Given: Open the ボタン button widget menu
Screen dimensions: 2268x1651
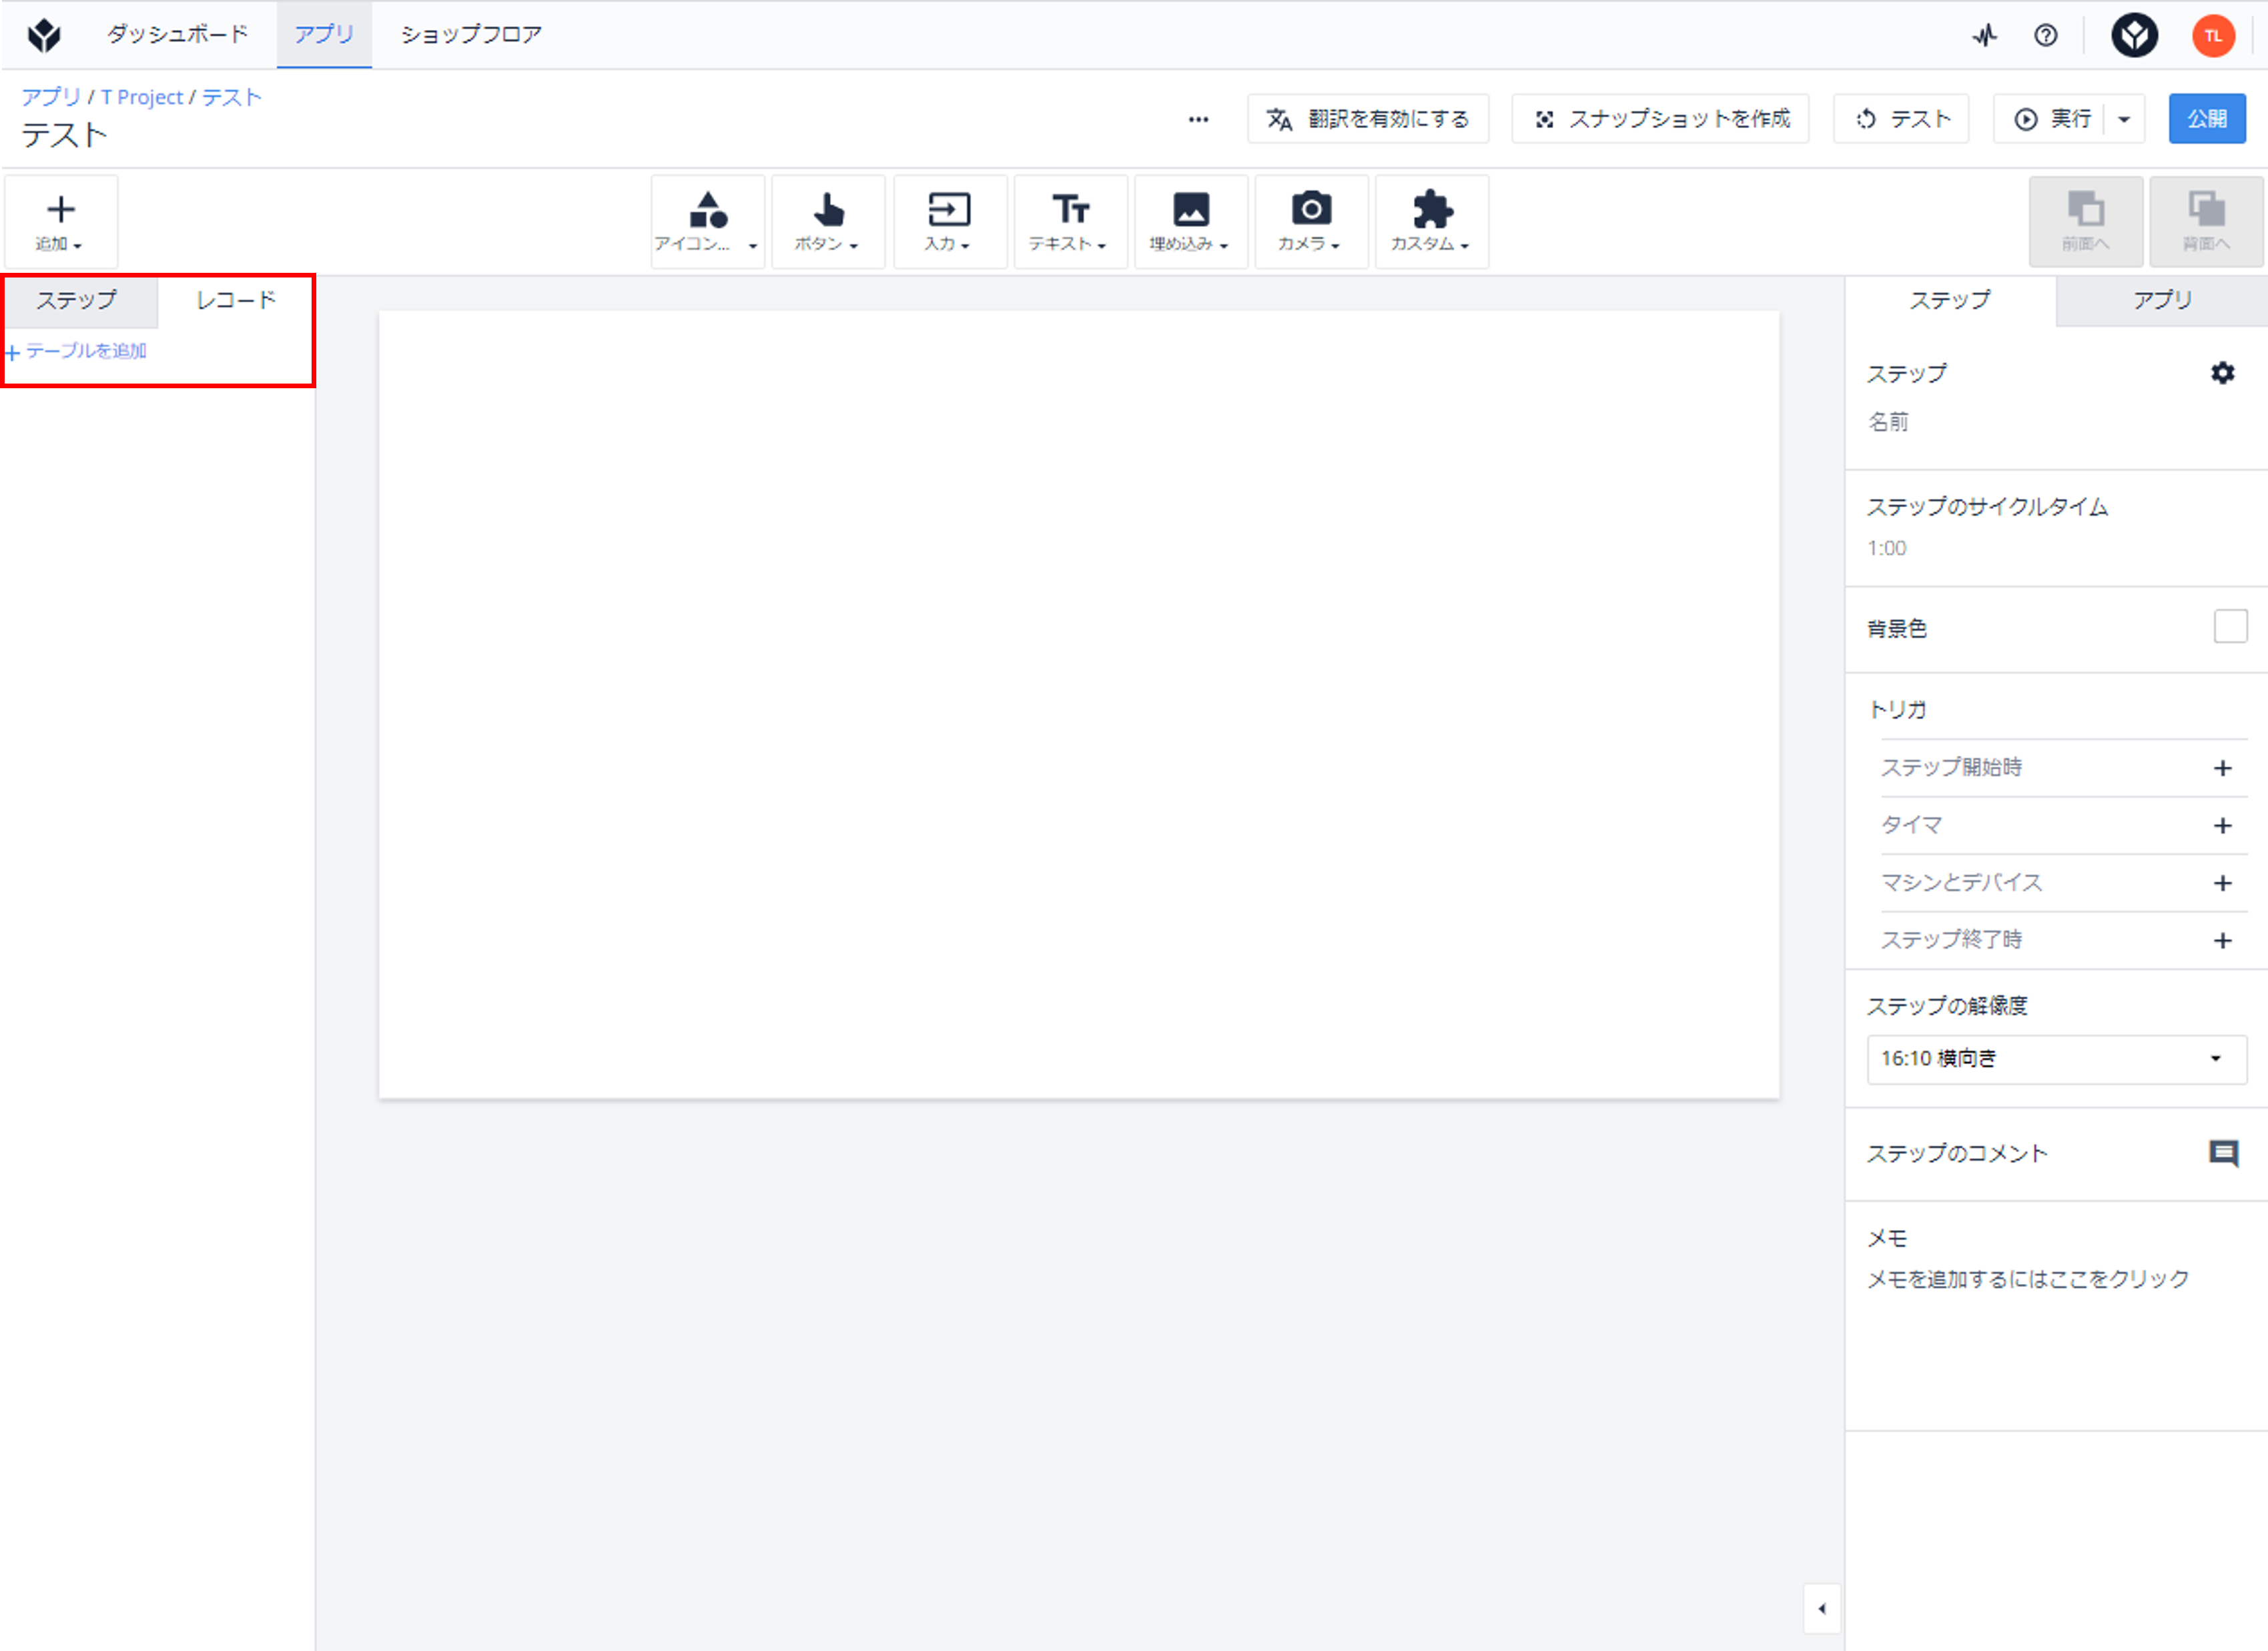Looking at the screenshot, I should point(828,221).
